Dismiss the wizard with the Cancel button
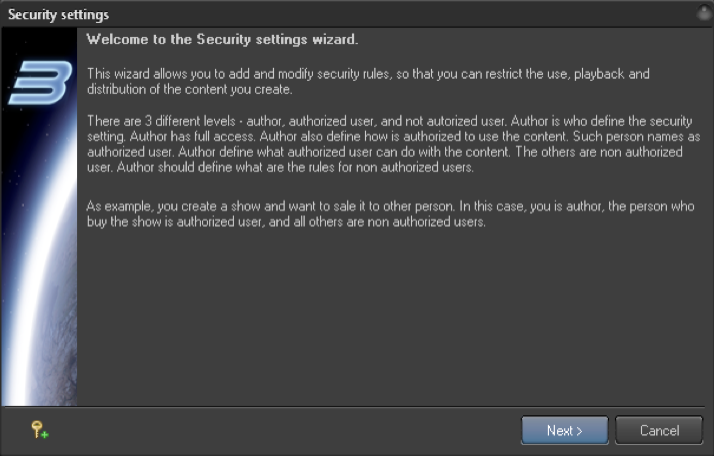 click(659, 430)
